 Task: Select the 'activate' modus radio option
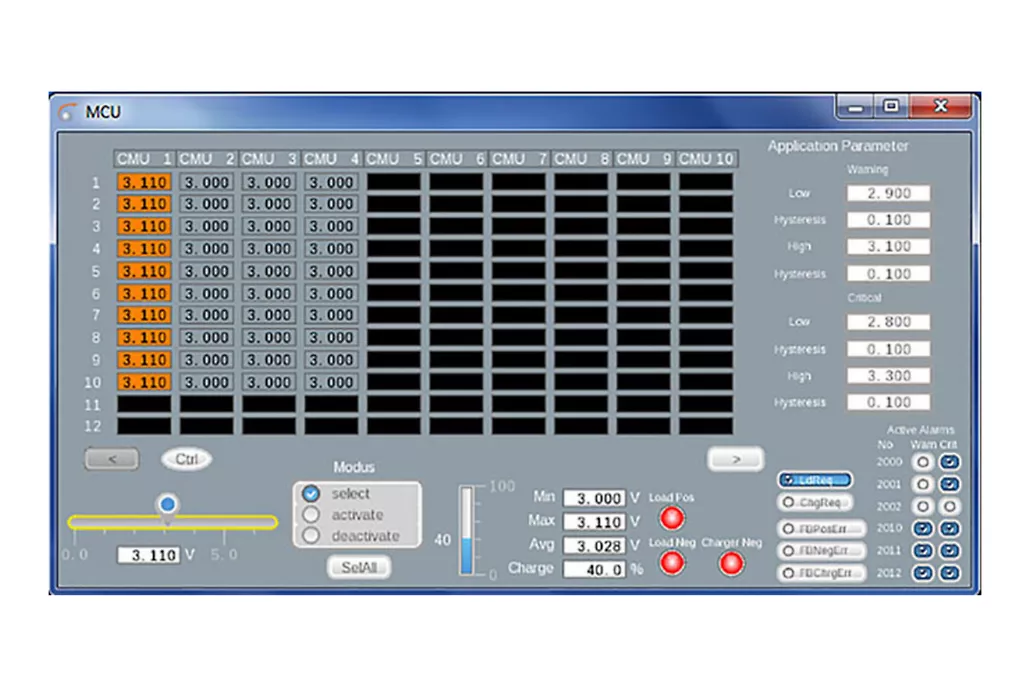point(311,515)
